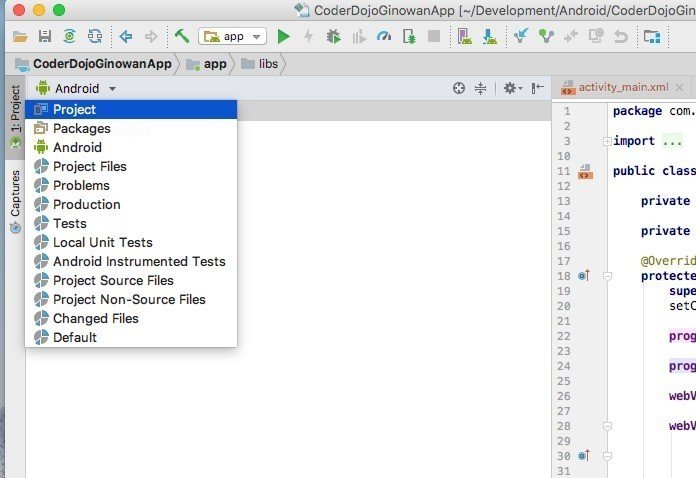Hide the Project panel with the hide icon

(x=538, y=88)
